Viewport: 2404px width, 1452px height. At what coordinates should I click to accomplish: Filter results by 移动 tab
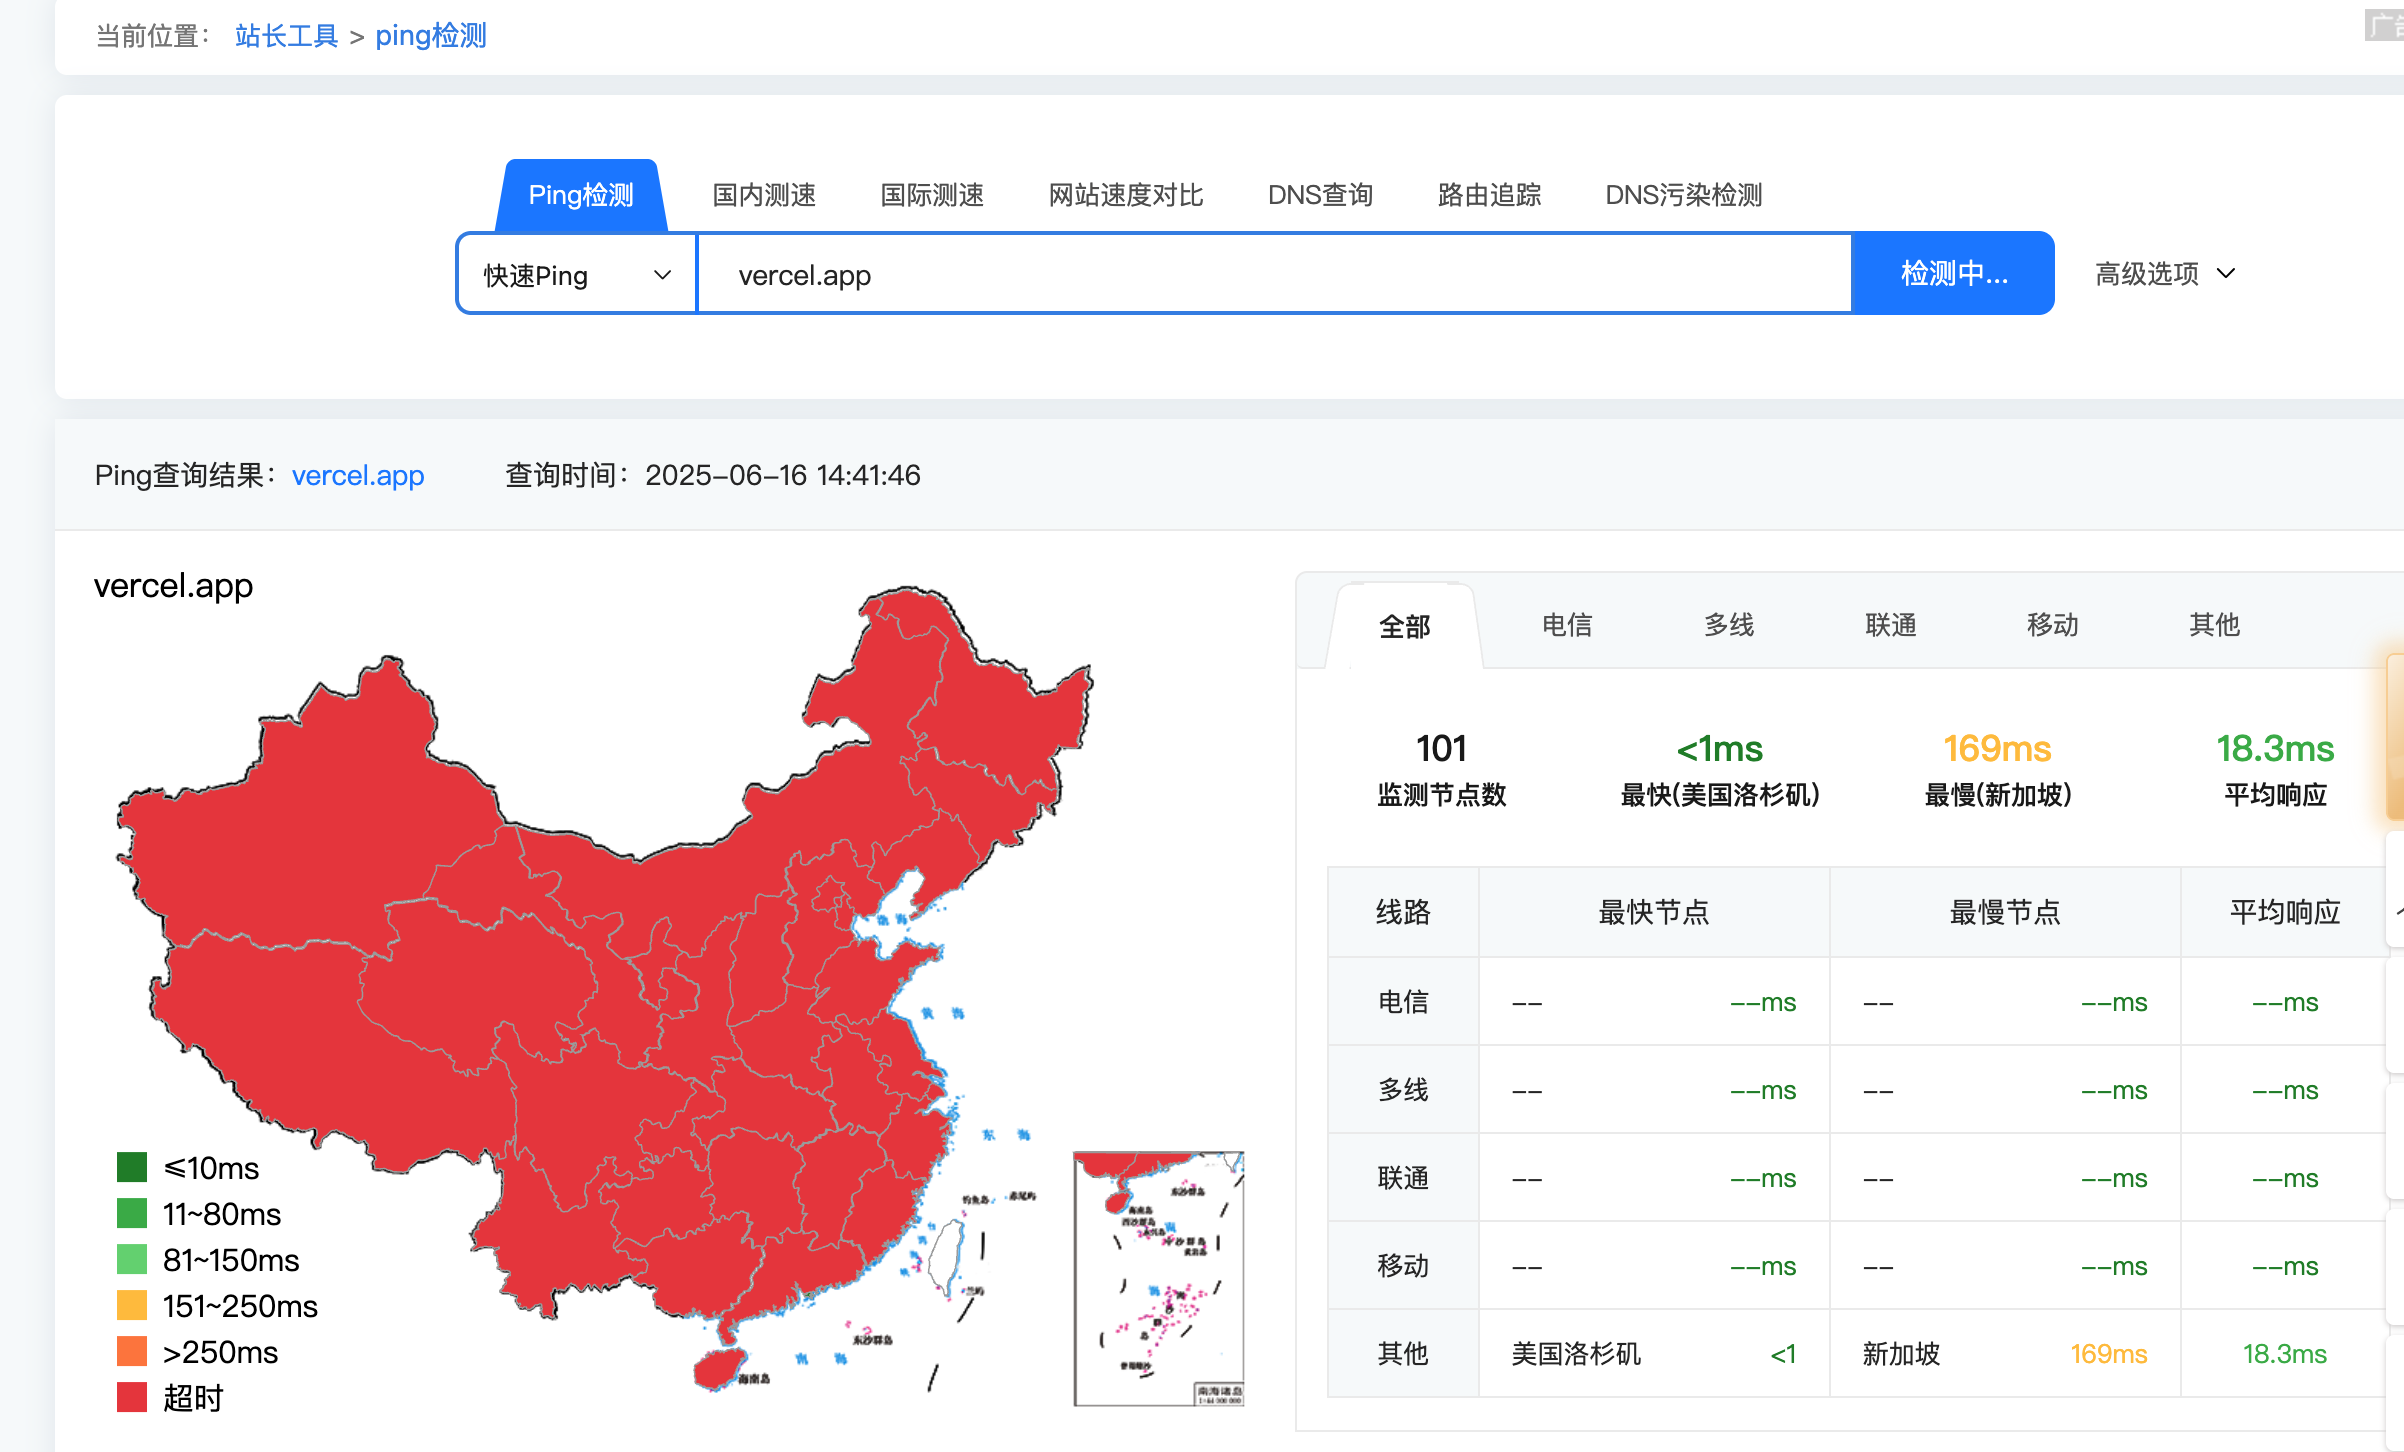2053,625
